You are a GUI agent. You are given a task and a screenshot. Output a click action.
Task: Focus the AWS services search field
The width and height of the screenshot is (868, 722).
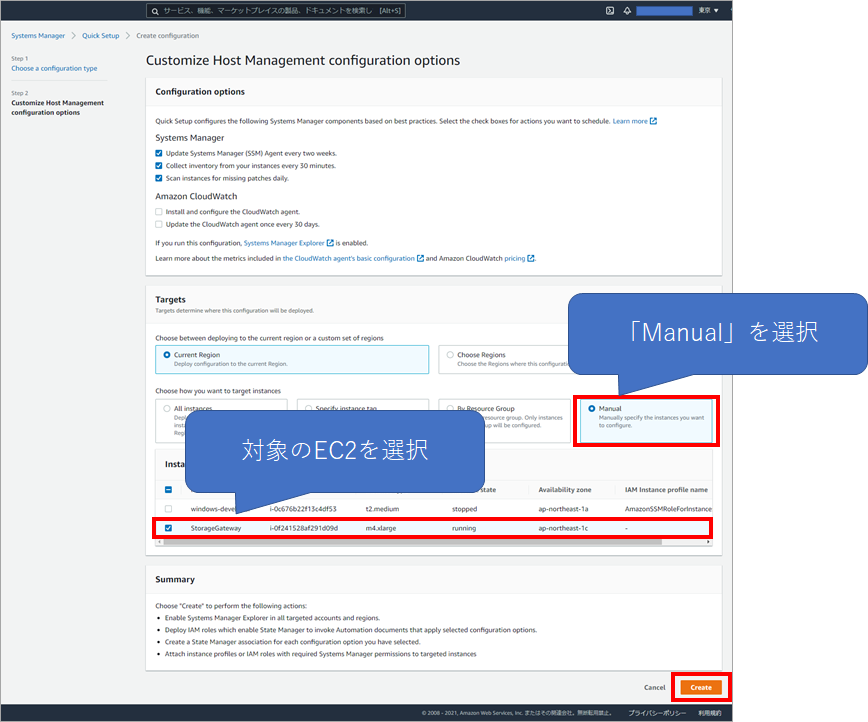276,11
